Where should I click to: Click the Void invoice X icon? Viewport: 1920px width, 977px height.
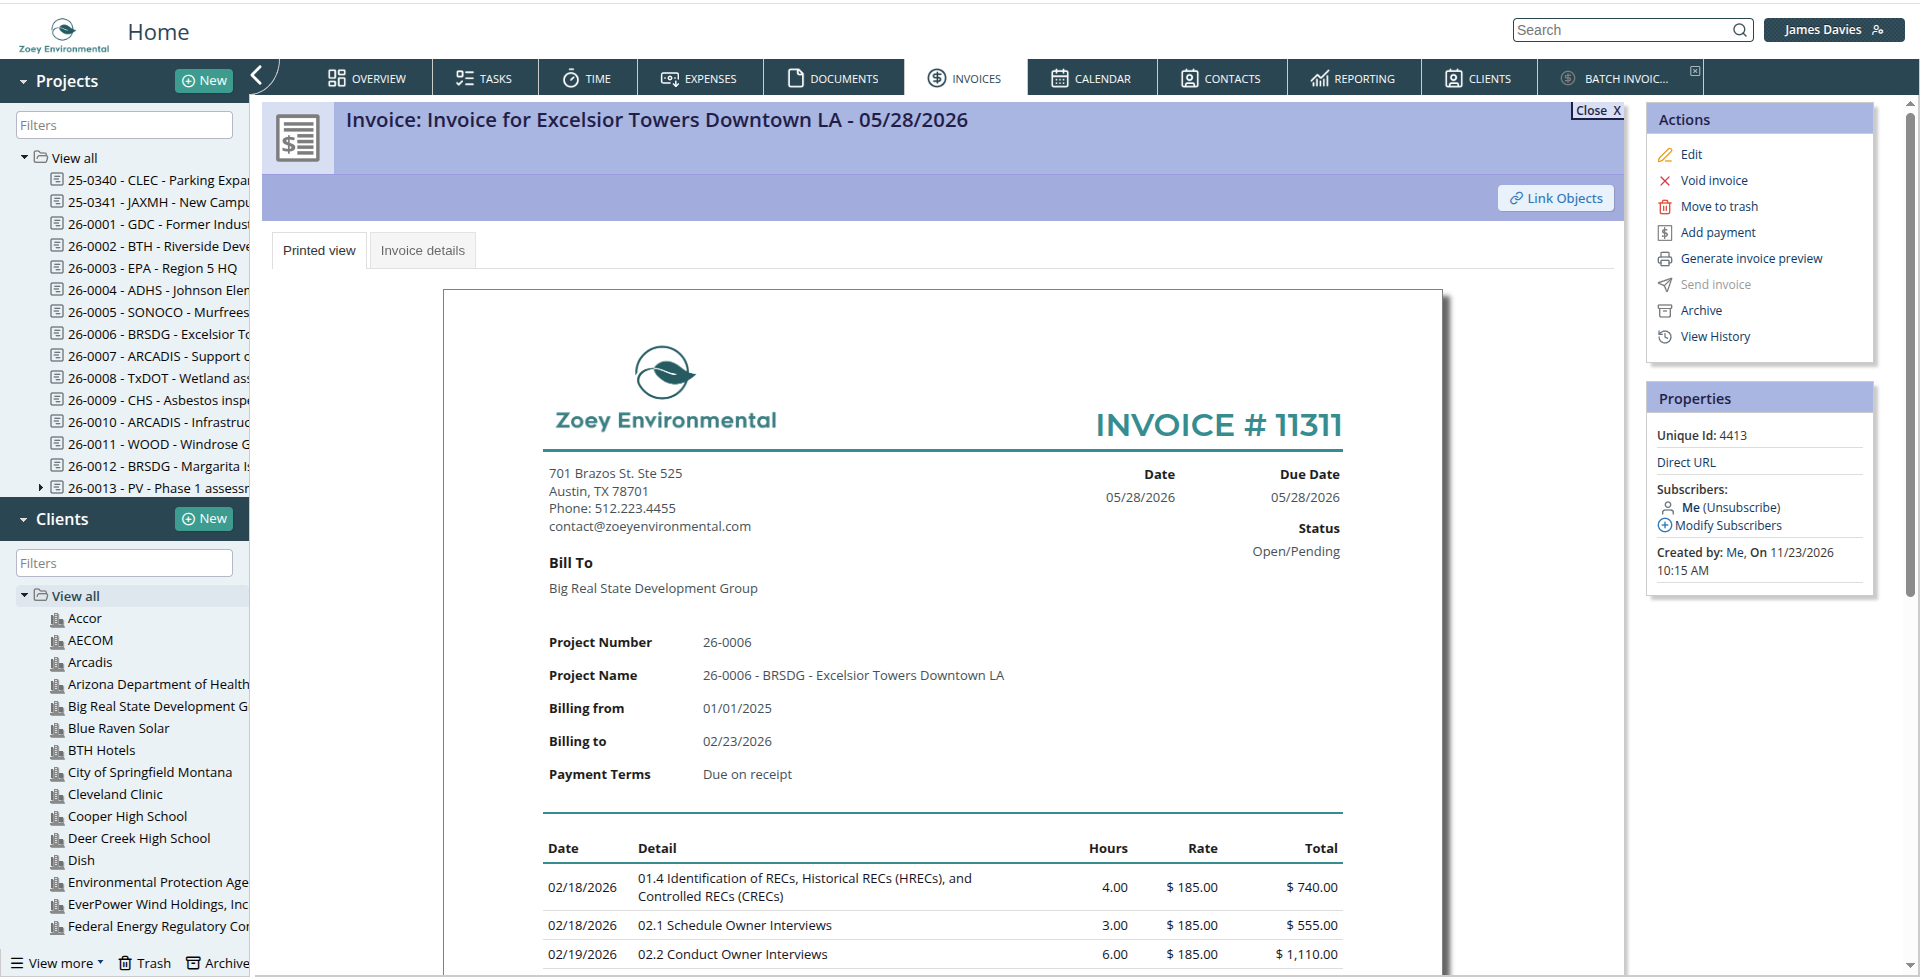pos(1665,181)
